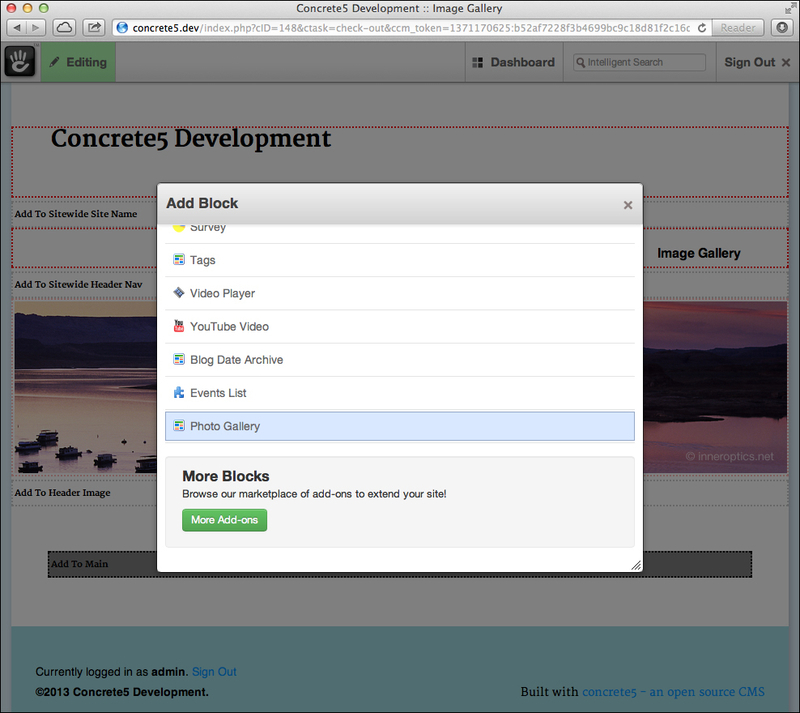Image resolution: width=800 pixels, height=713 pixels.
Task: Click the Video Player block icon
Action: tap(179, 293)
